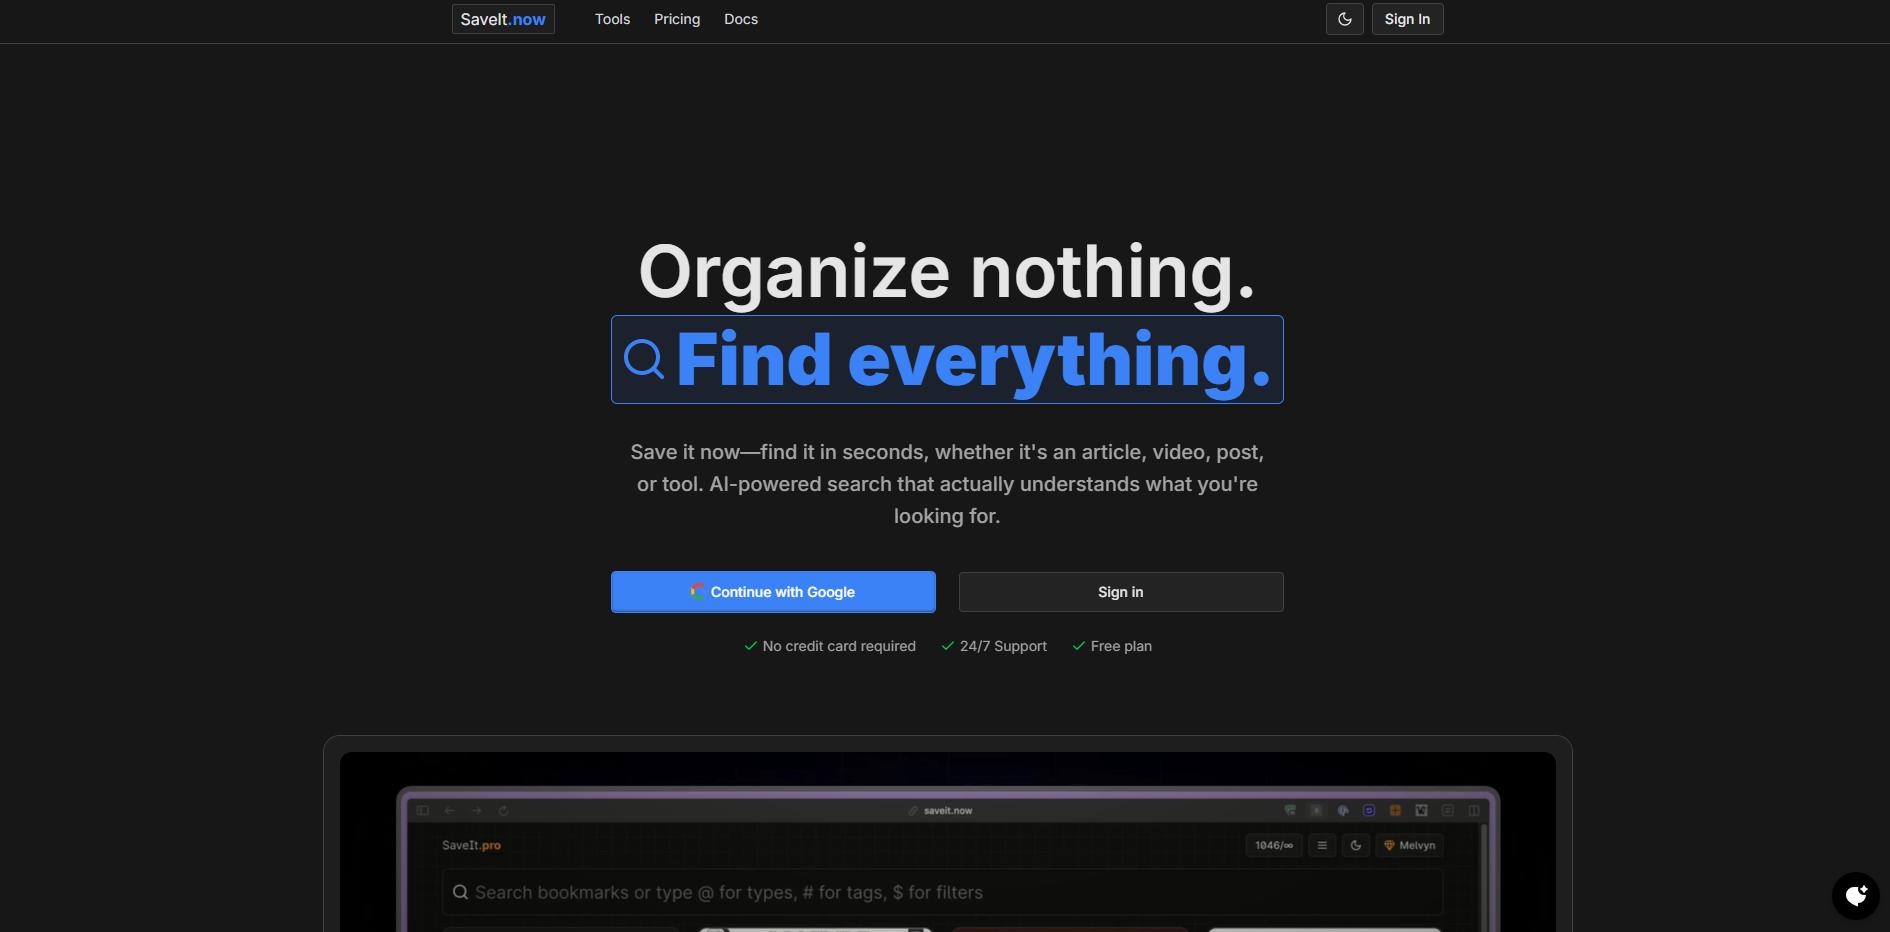Image resolution: width=1890 pixels, height=932 pixels.
Task: Click the green checkmark beside "24/7 Support"
Action: click(x=947, y=646)
